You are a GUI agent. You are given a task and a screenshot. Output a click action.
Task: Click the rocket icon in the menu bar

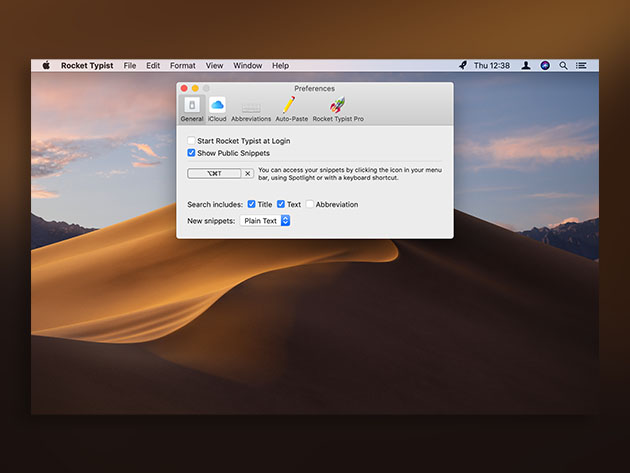[463, 65]
